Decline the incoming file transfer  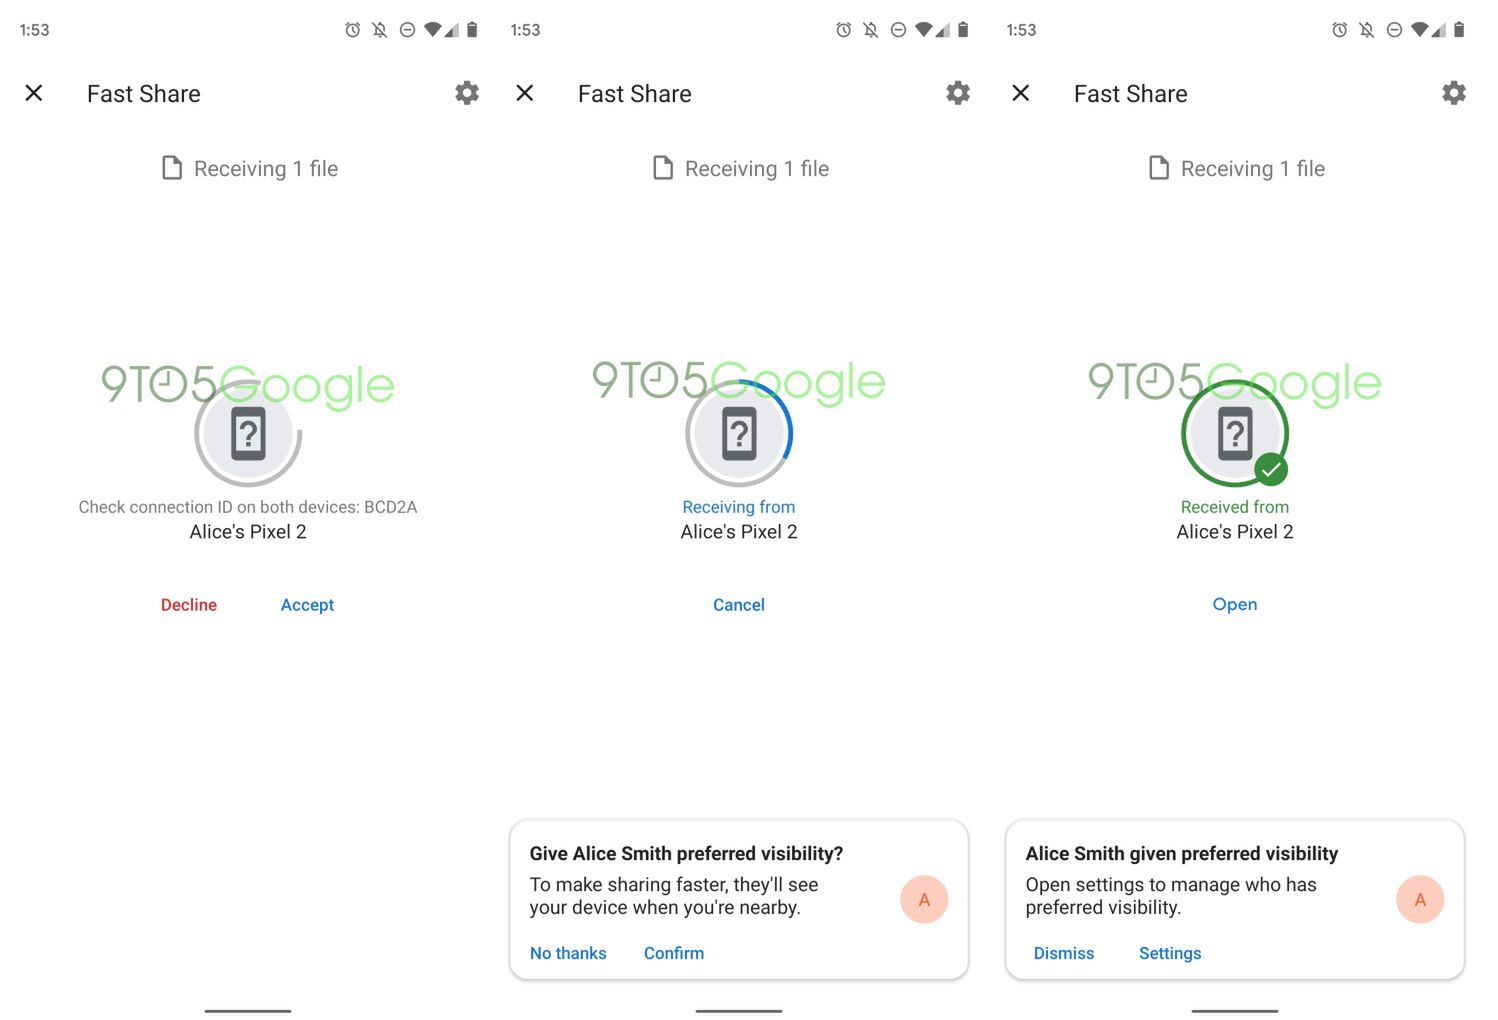188,604
